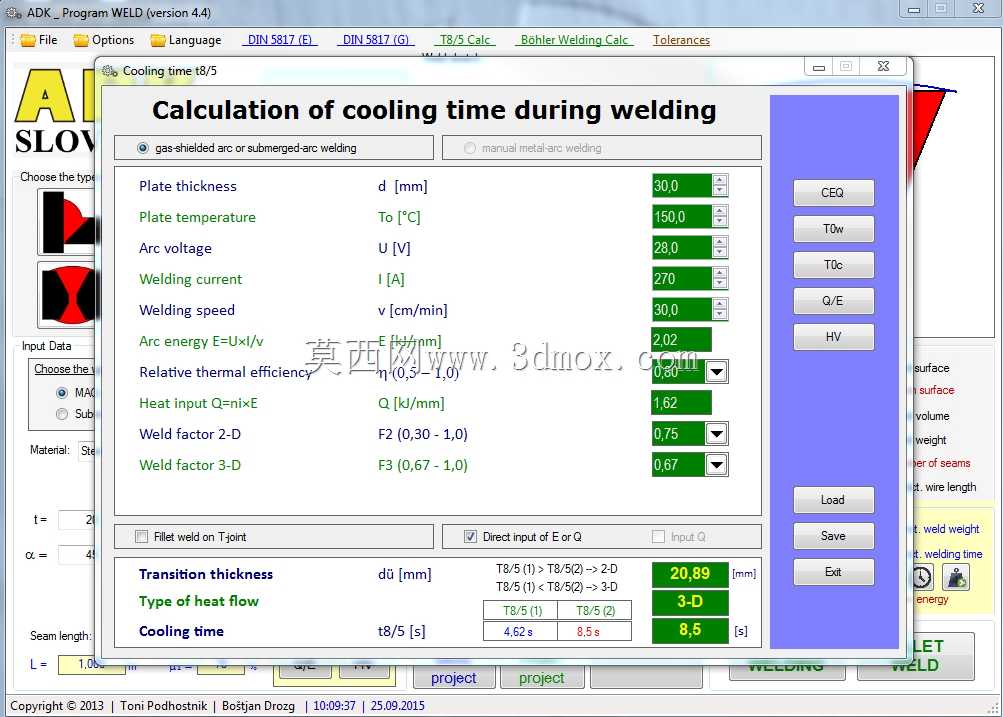Viewport: 1003px width, 717px height.
Task: Select Sub radio option in main window
Action: tap(62, 414)
